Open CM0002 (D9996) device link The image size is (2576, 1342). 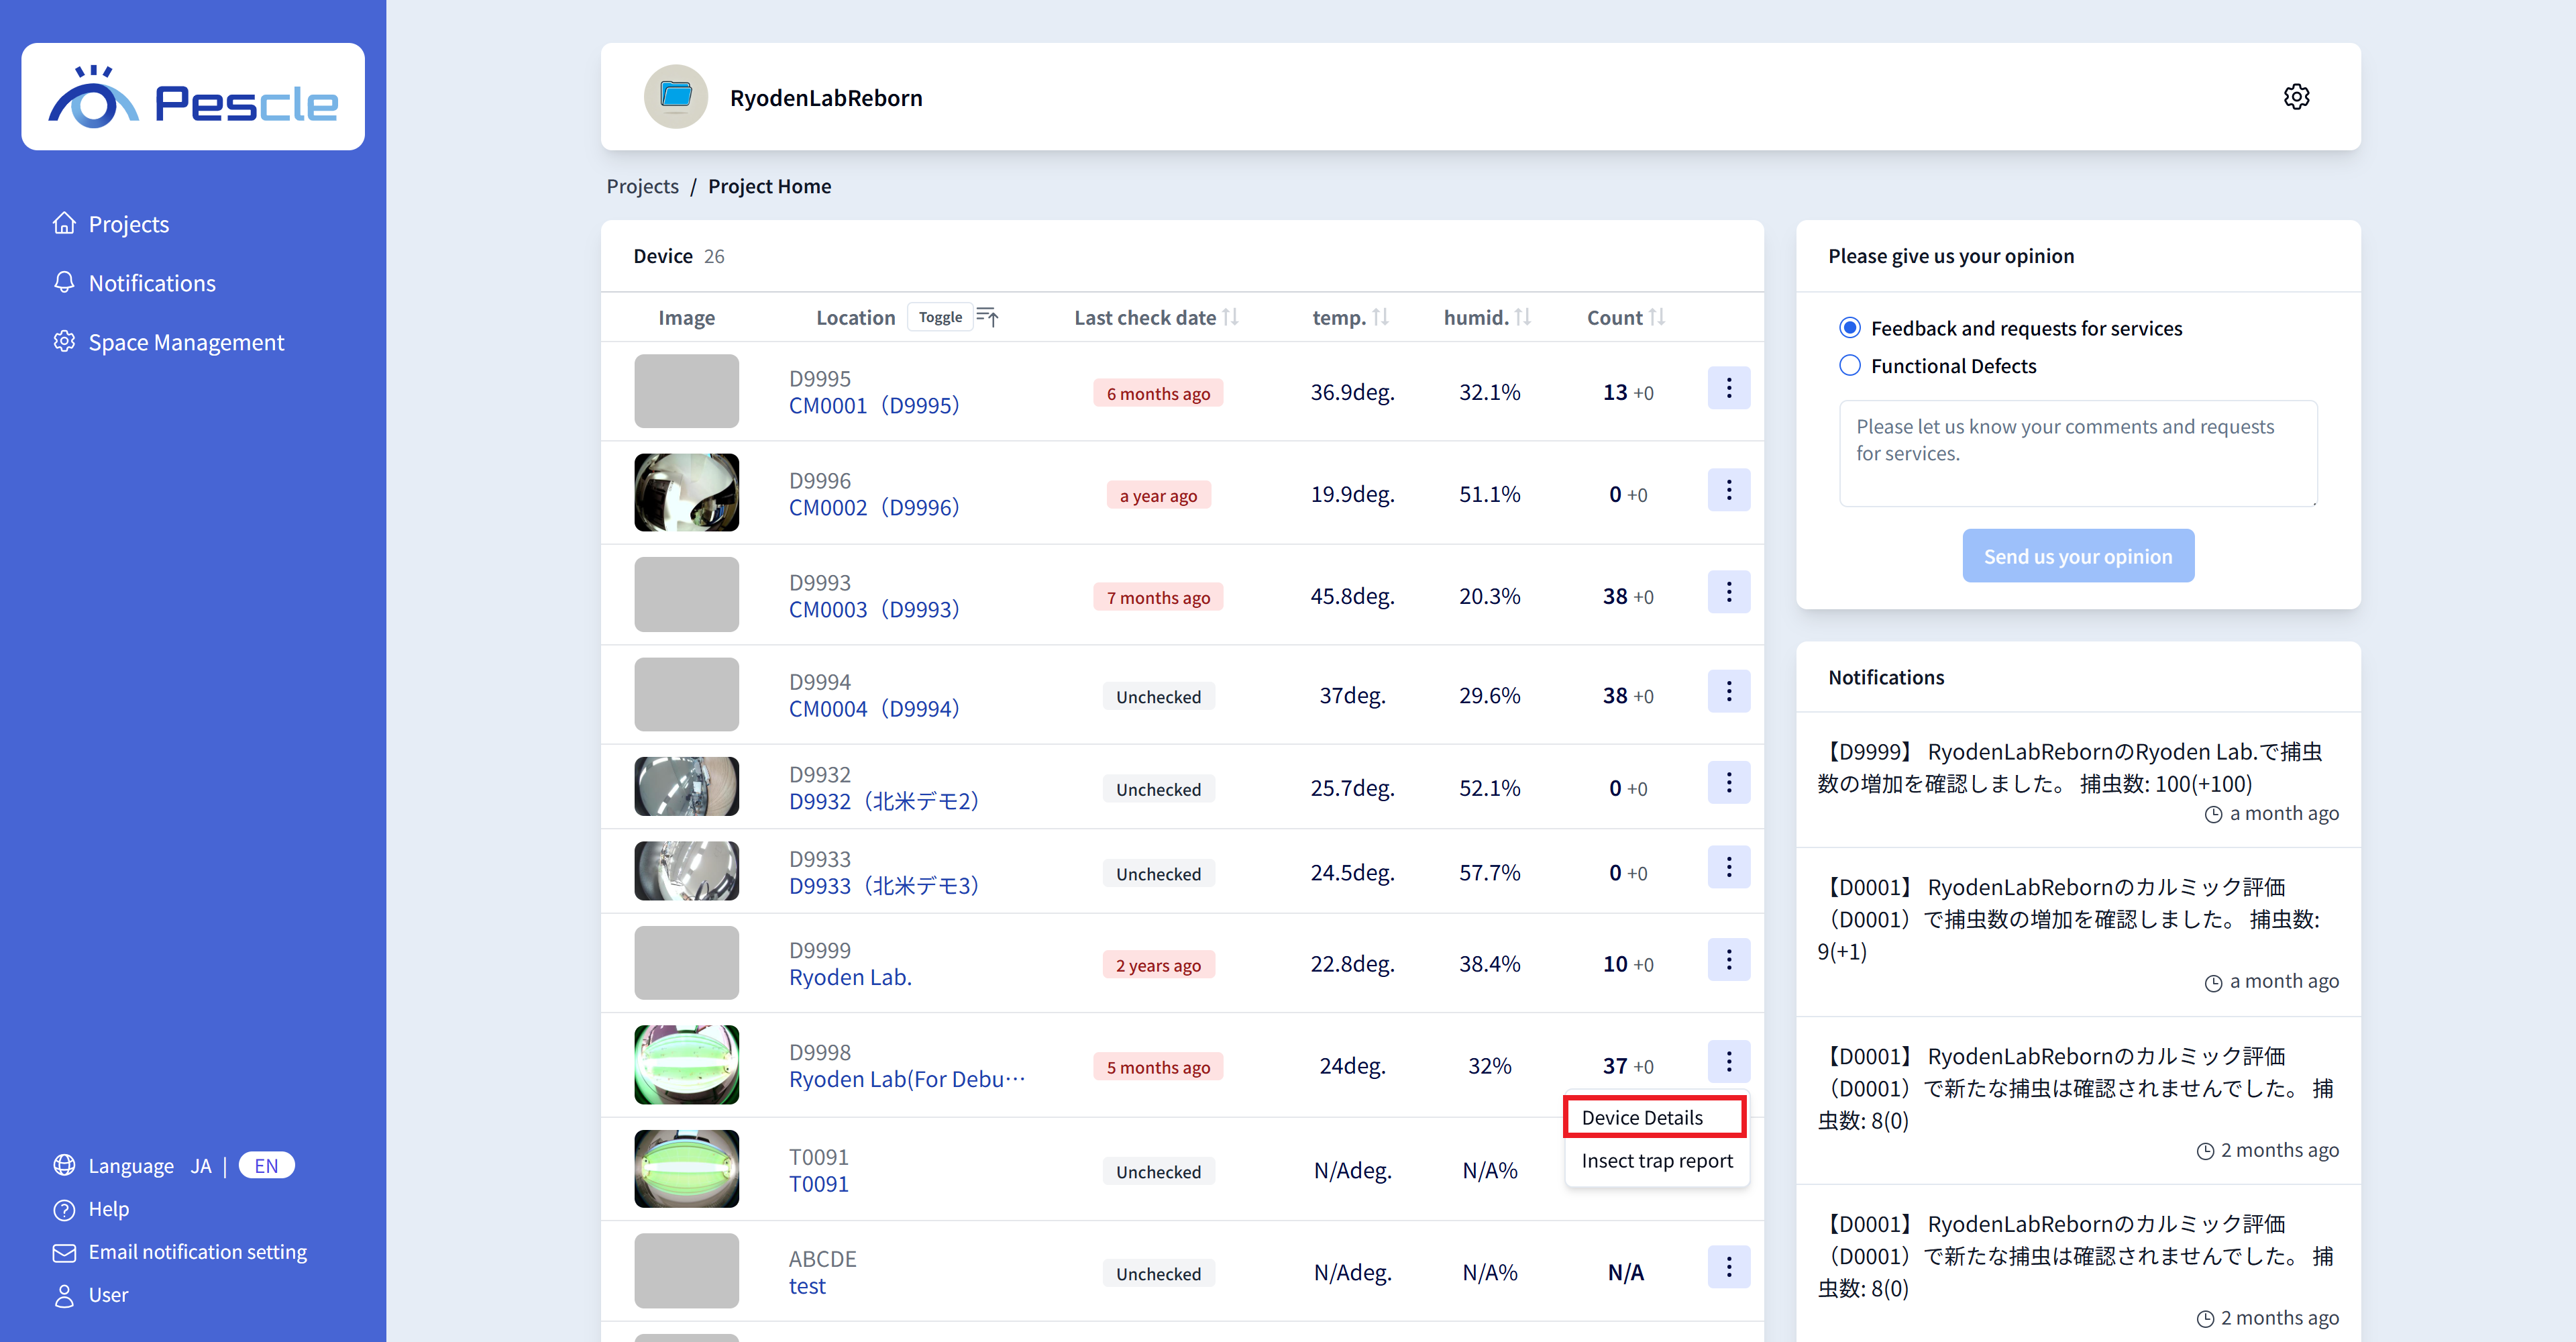point(873,507)
